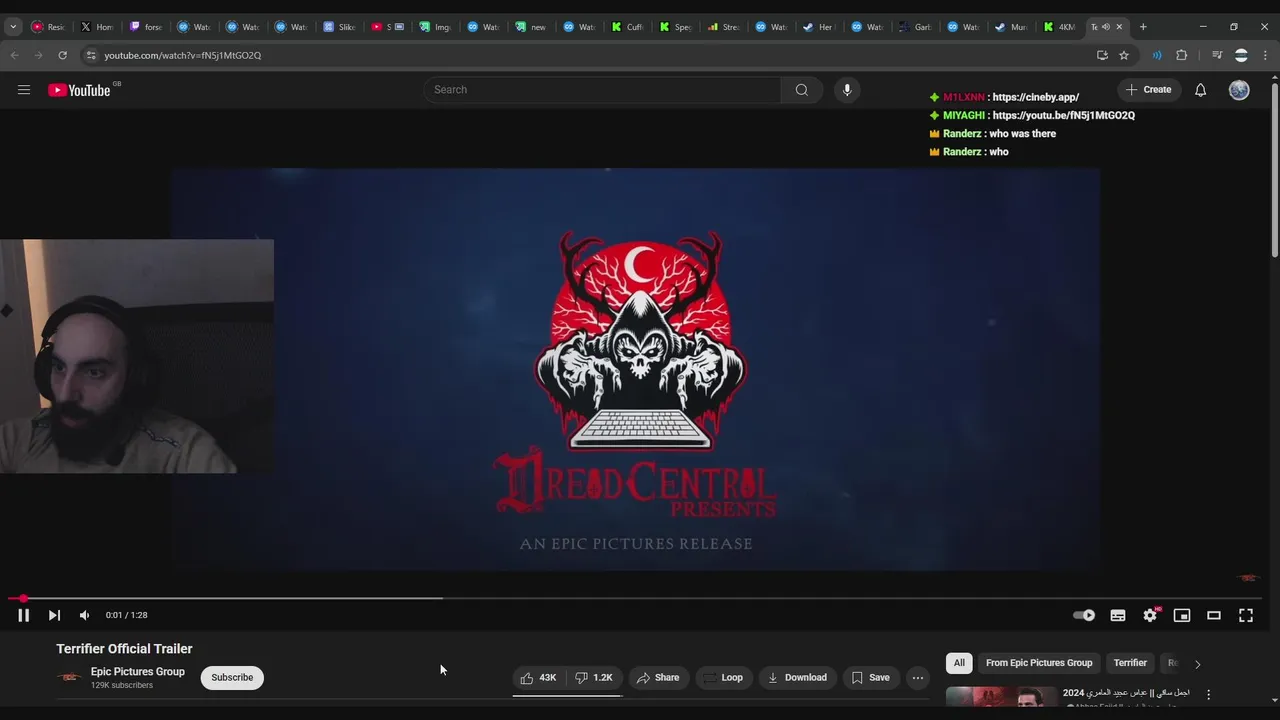
Task: Click the magnifier search button
Action: [x=802, y=90]
